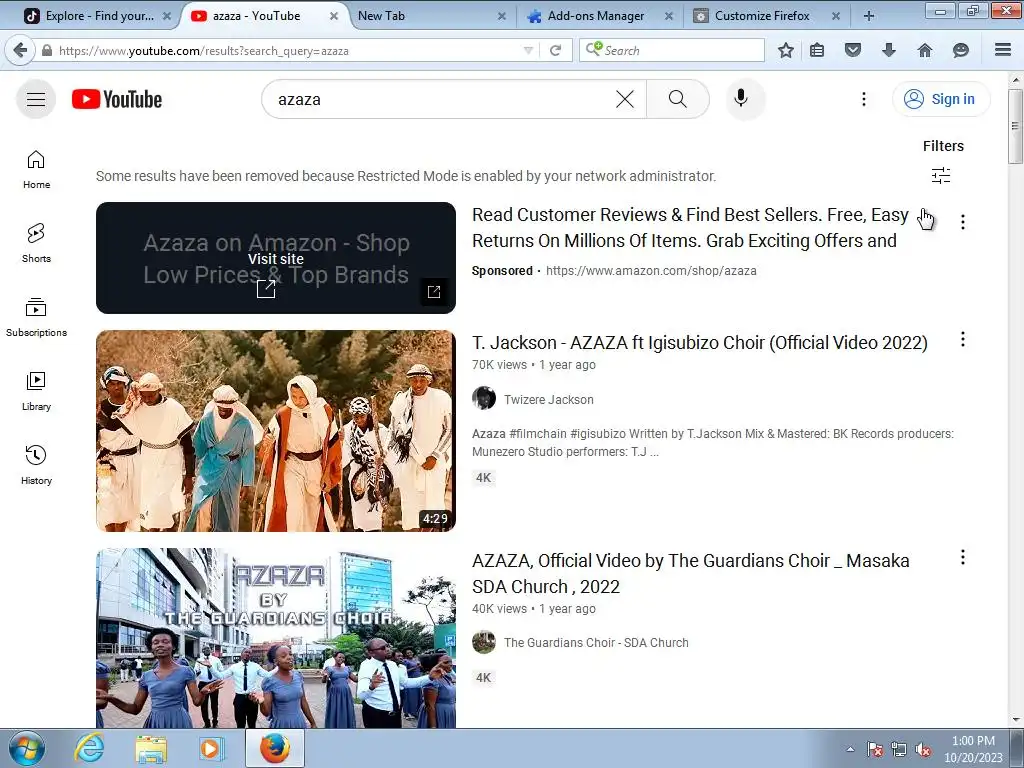Open Windows Start menu
The height and width of the screenshot is (768, 1024).
click(27, 748)
